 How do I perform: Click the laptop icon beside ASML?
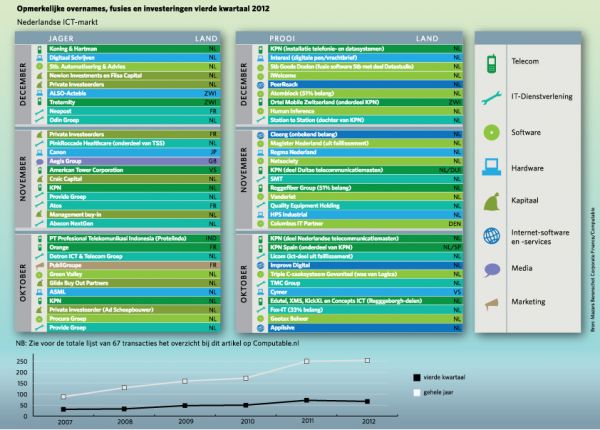[39, 292]
